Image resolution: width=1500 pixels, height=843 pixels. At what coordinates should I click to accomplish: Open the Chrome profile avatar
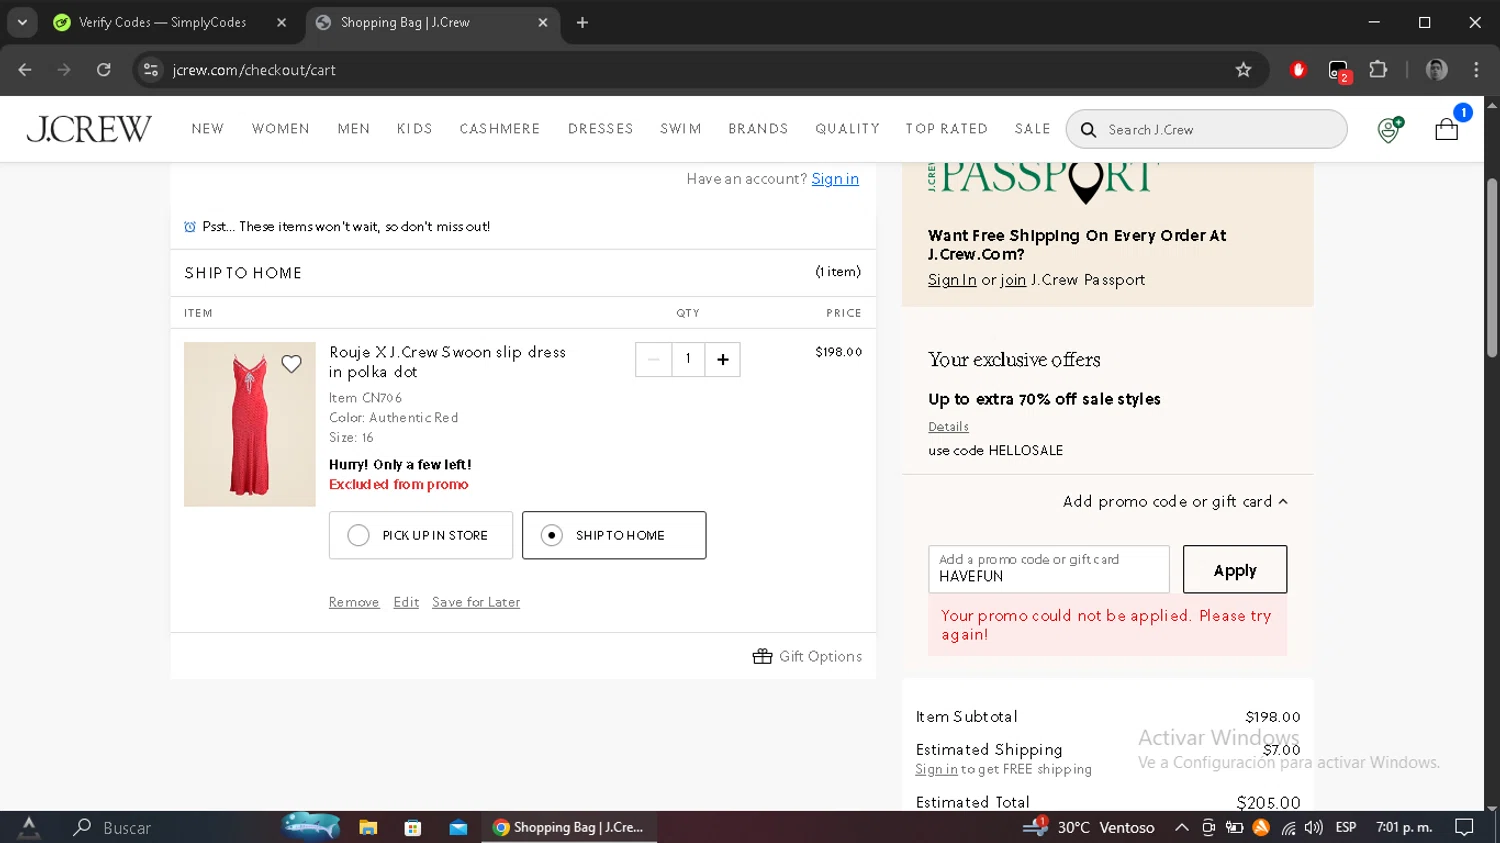pyautogui.click(x=1437, y=70)
